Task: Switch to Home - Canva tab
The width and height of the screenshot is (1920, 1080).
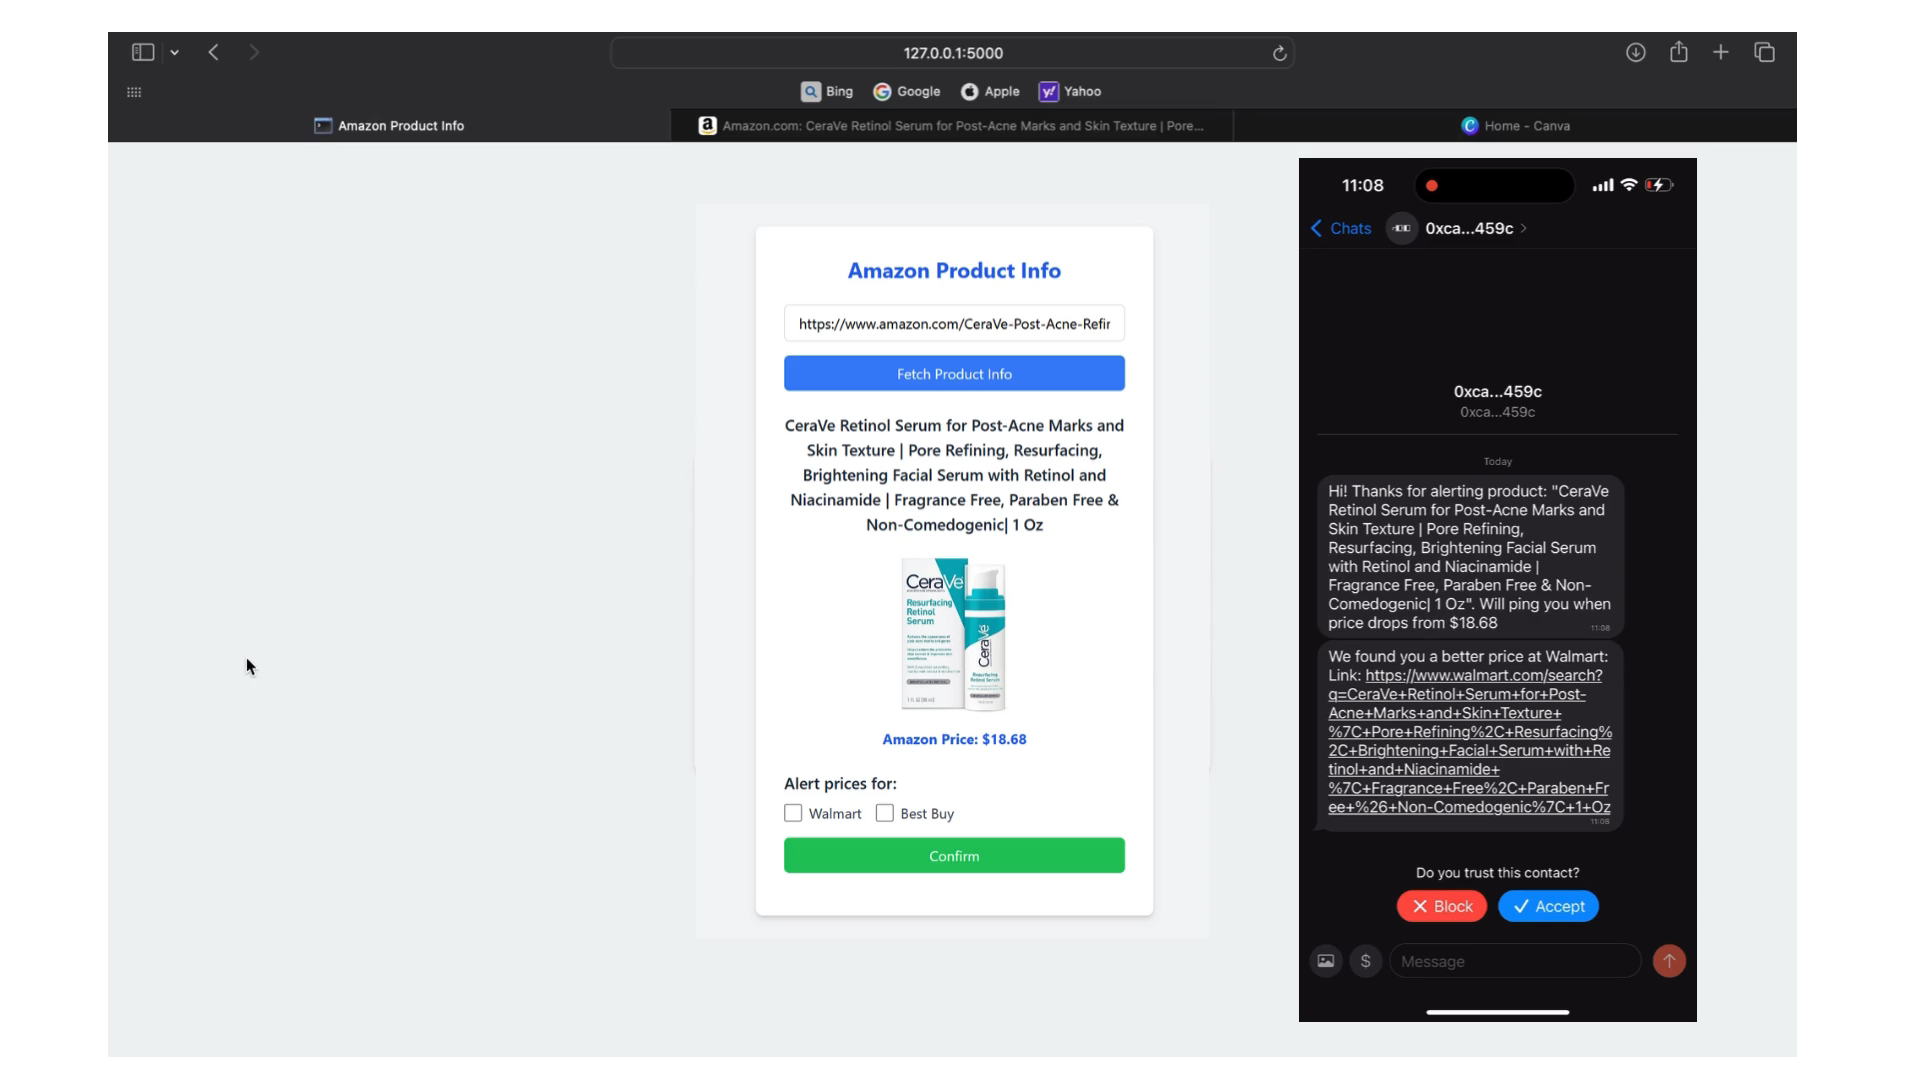Action: (1515, 126)
